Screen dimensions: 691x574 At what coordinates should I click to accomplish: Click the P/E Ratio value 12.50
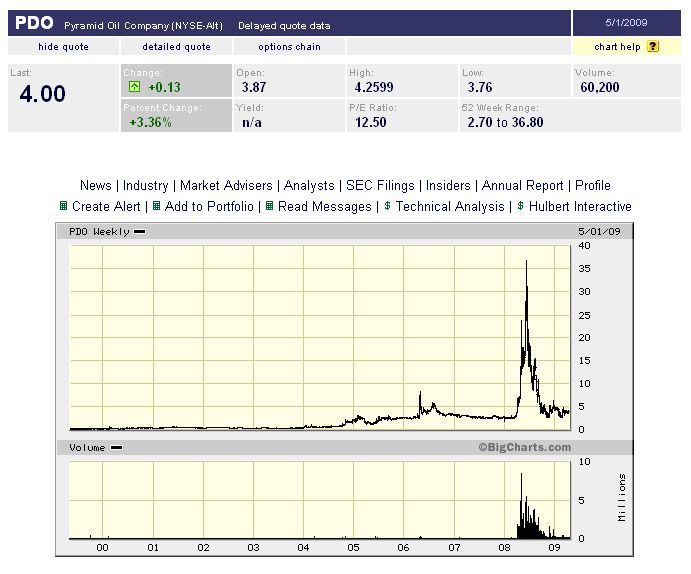[x=371, y=122]
